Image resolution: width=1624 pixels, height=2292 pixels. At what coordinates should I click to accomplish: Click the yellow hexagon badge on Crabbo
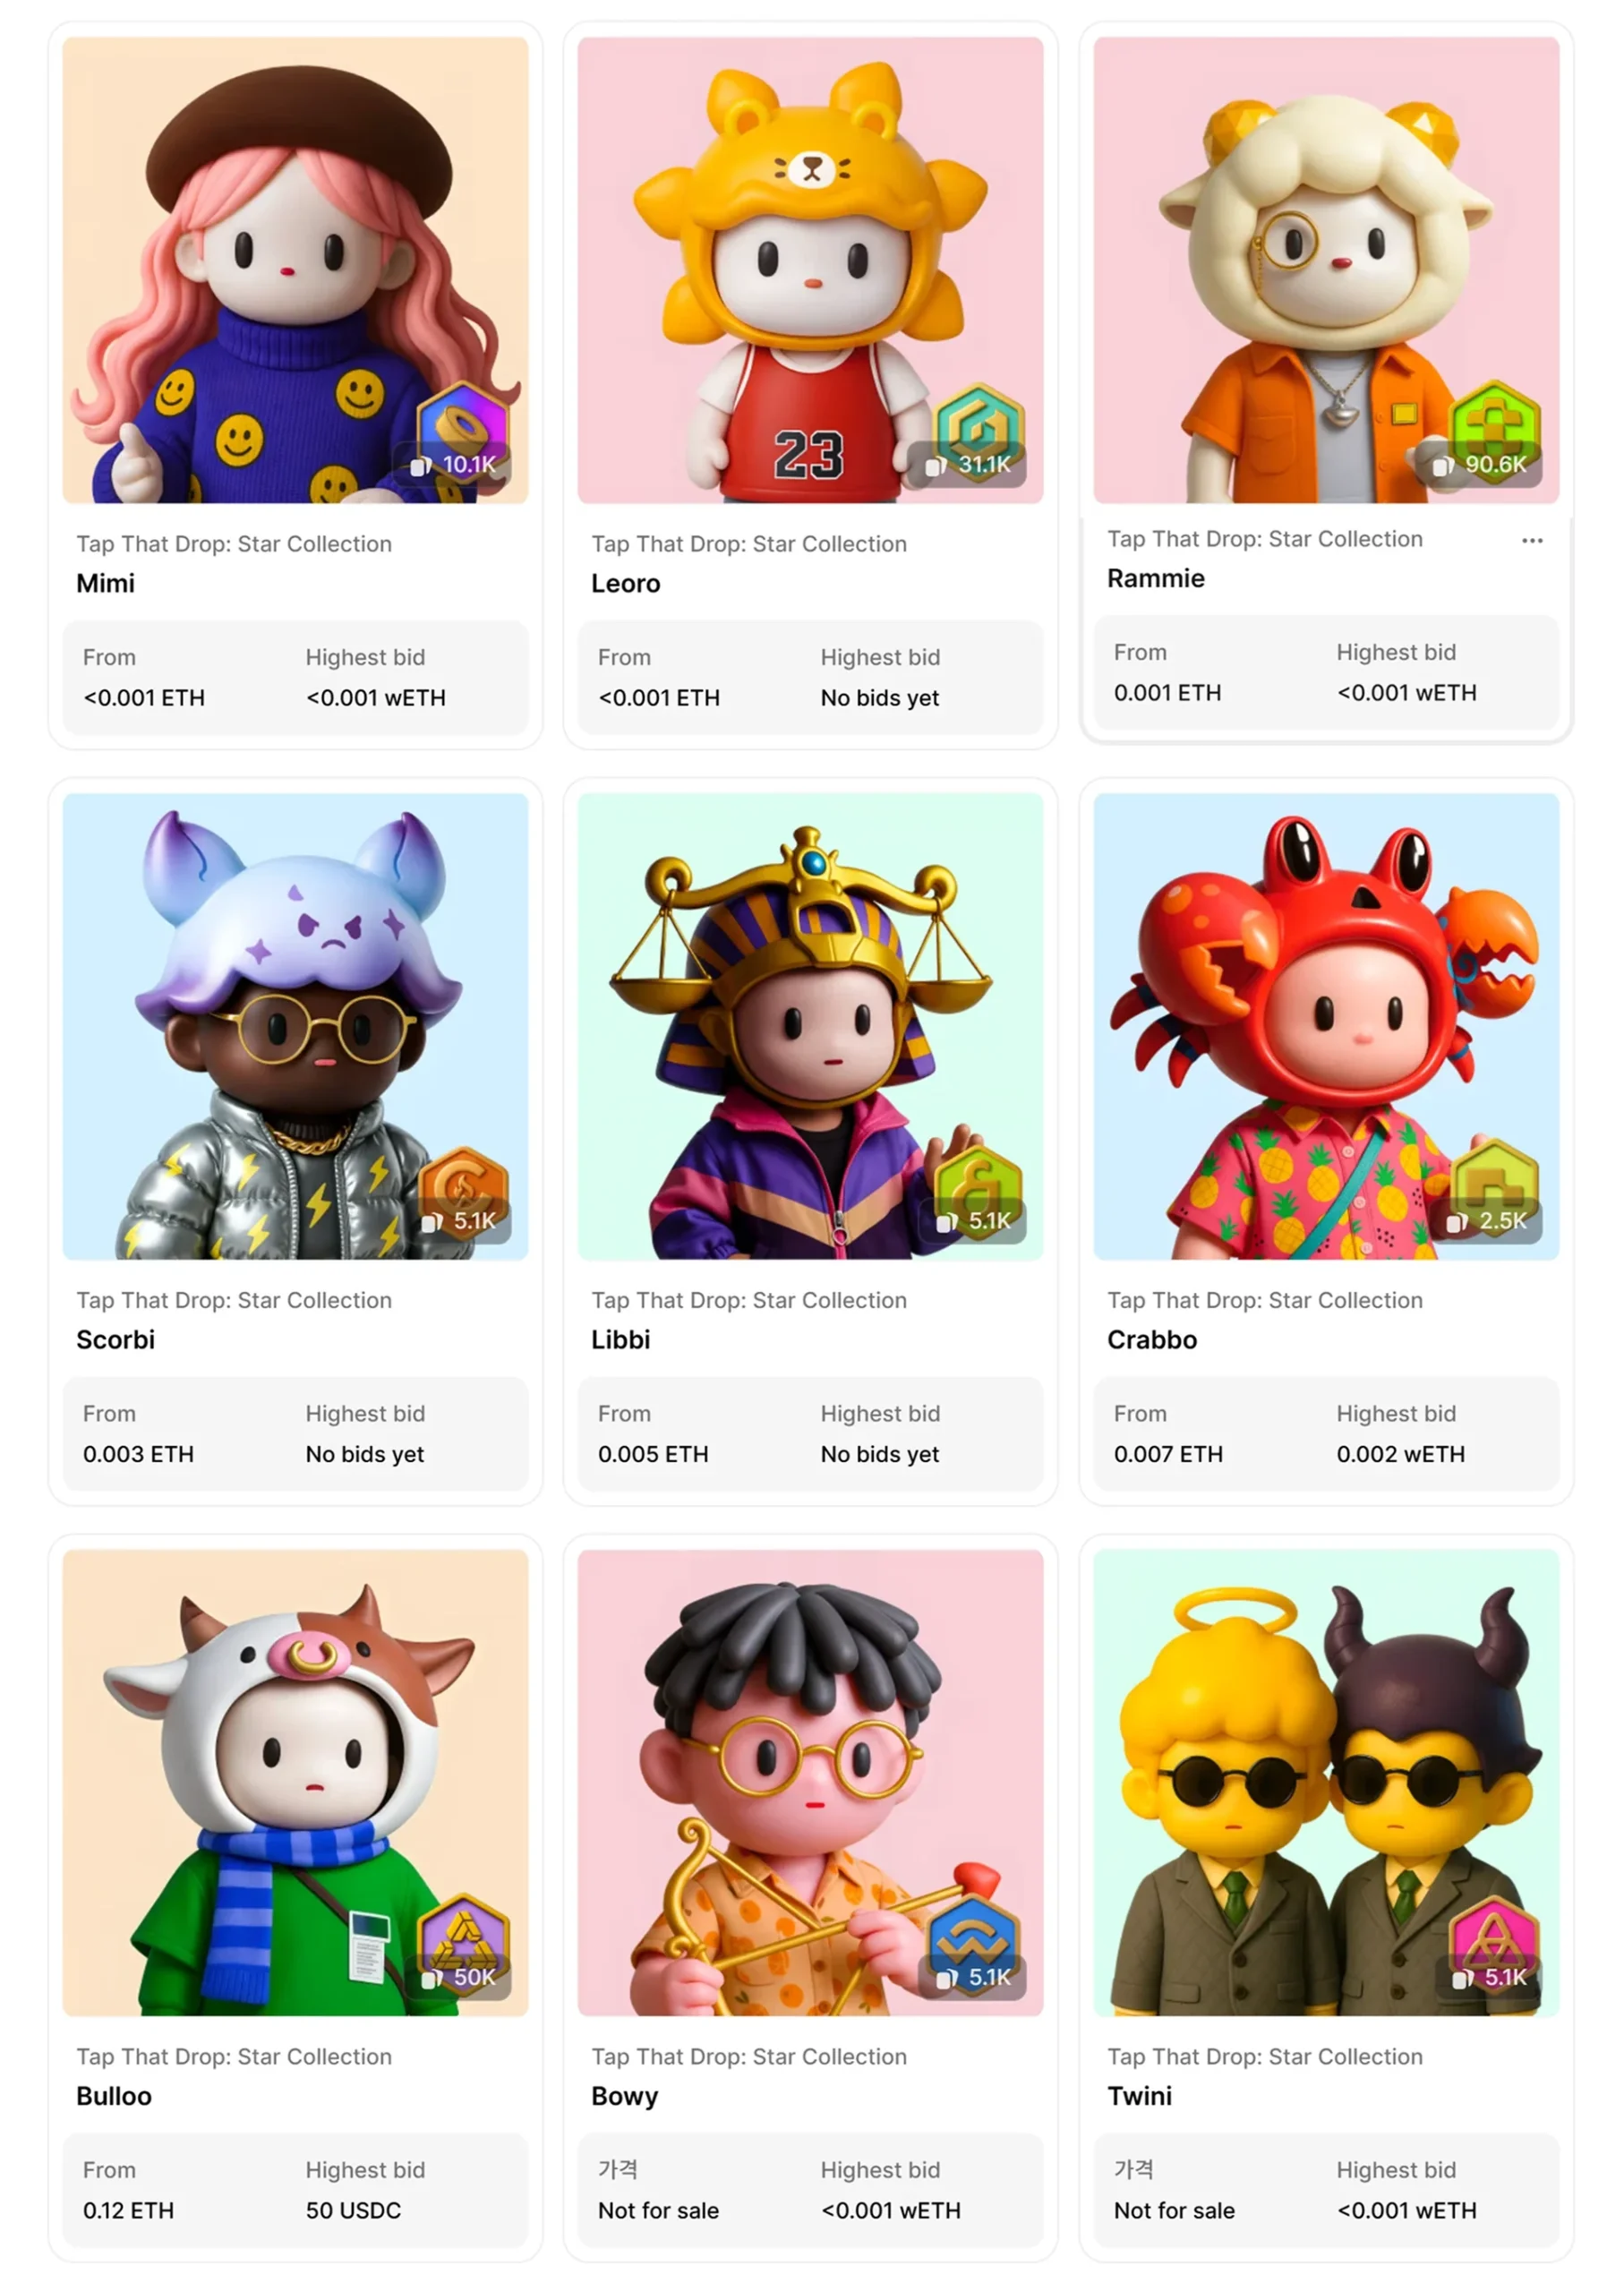[1495, 1184]
